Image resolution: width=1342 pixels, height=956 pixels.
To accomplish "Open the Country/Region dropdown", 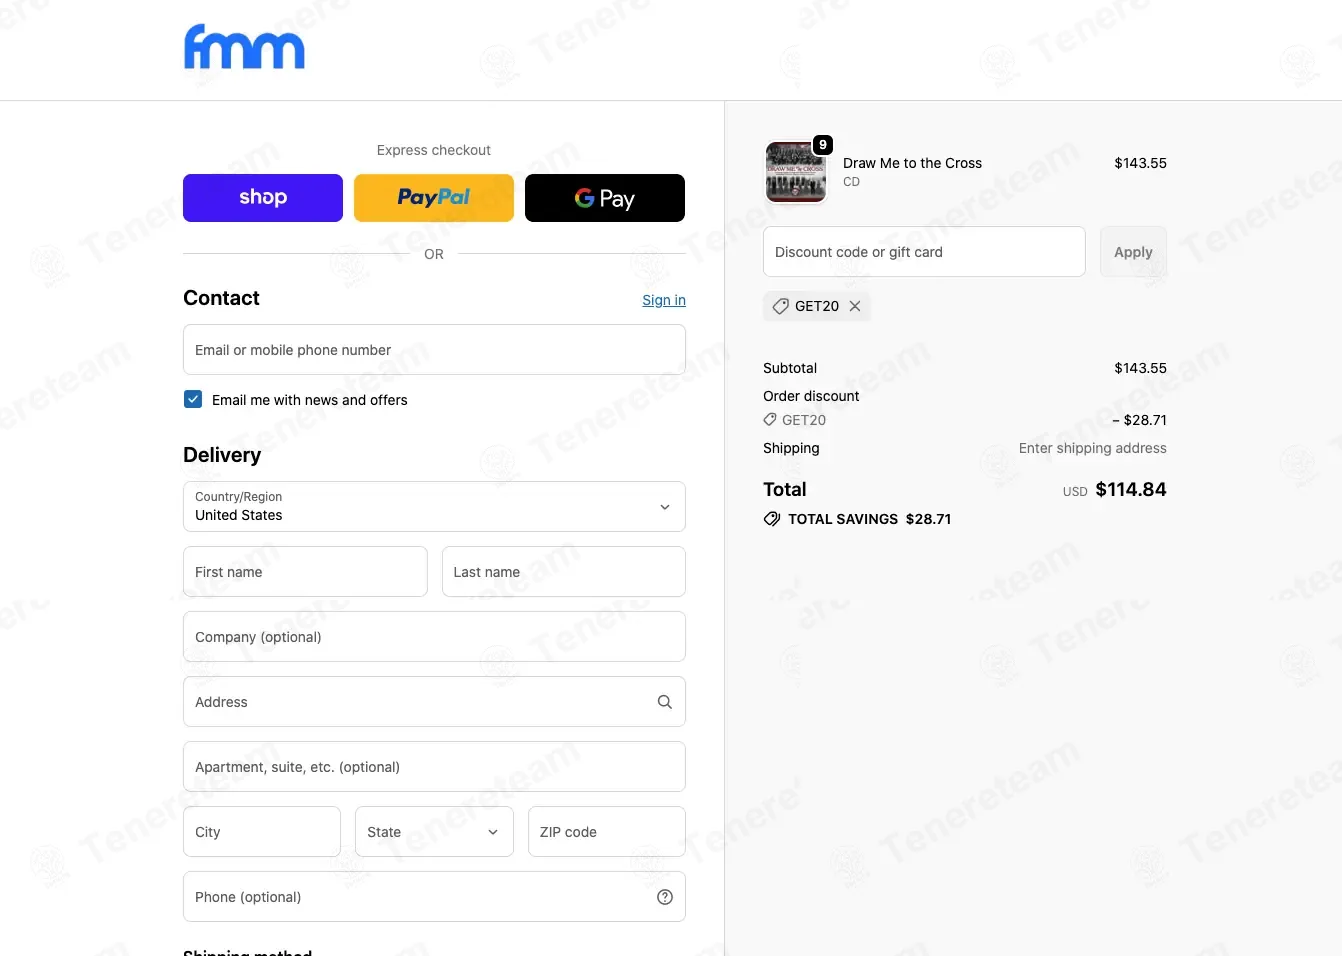I will point(434,507).
